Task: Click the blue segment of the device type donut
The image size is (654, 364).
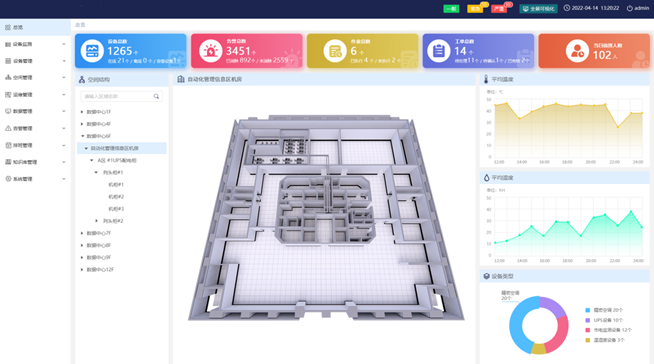Action: (x=517, y=325)
